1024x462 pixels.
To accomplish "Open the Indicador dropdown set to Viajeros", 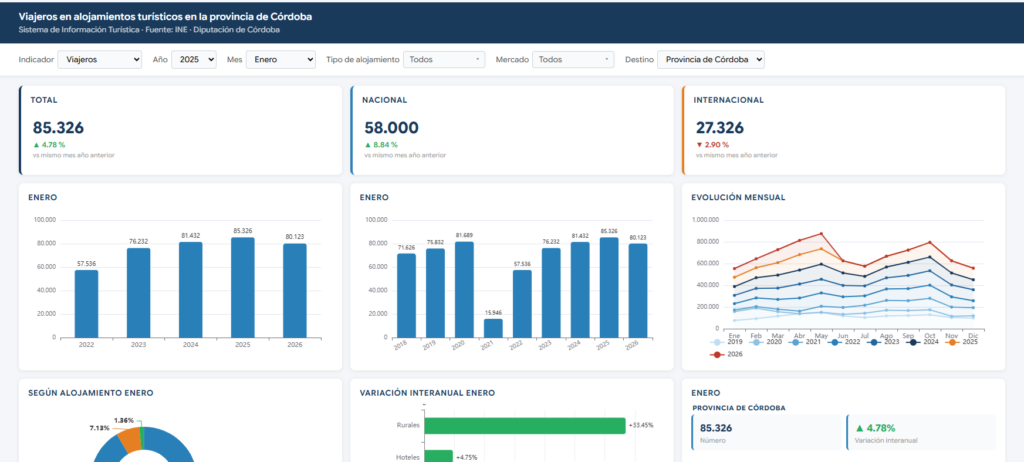I will 100,59.
